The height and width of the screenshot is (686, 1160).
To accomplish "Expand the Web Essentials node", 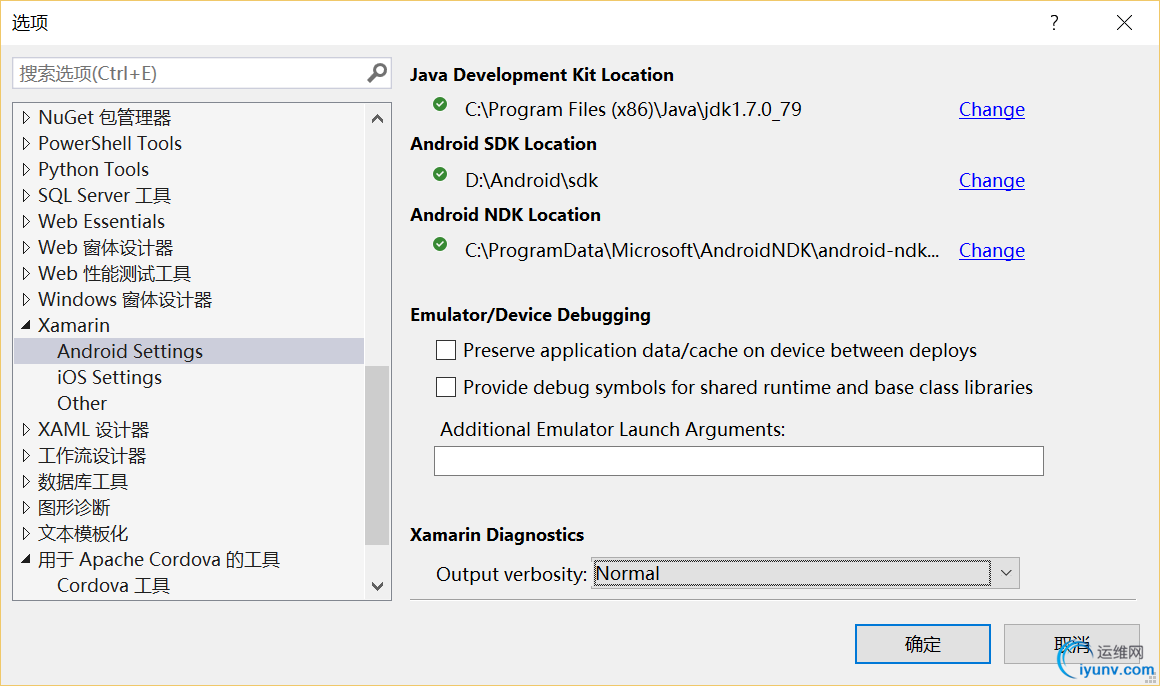I will tap(26, 221).
